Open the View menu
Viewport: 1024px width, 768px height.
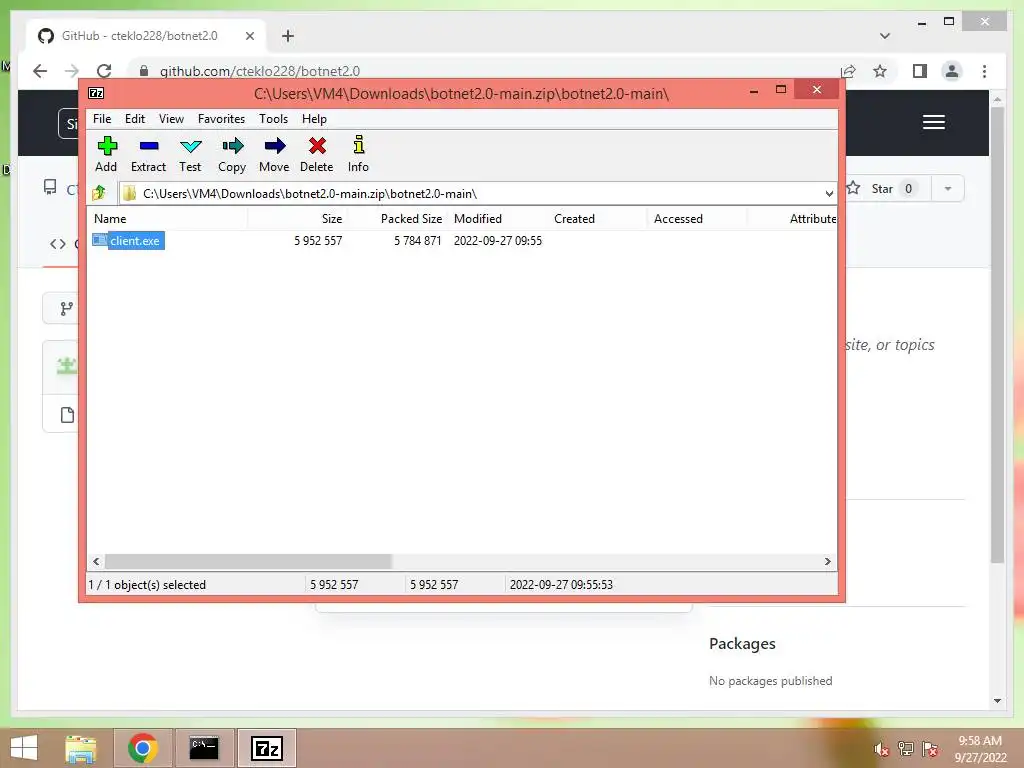point(171,119)
